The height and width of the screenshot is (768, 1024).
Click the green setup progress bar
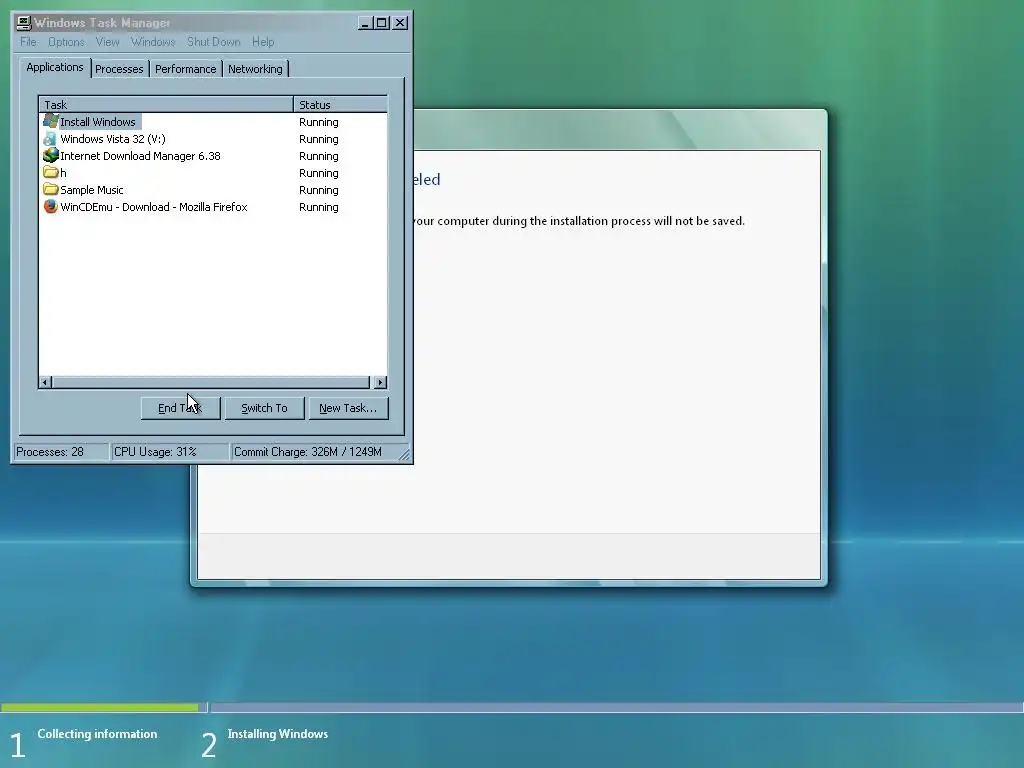(99, 707)
